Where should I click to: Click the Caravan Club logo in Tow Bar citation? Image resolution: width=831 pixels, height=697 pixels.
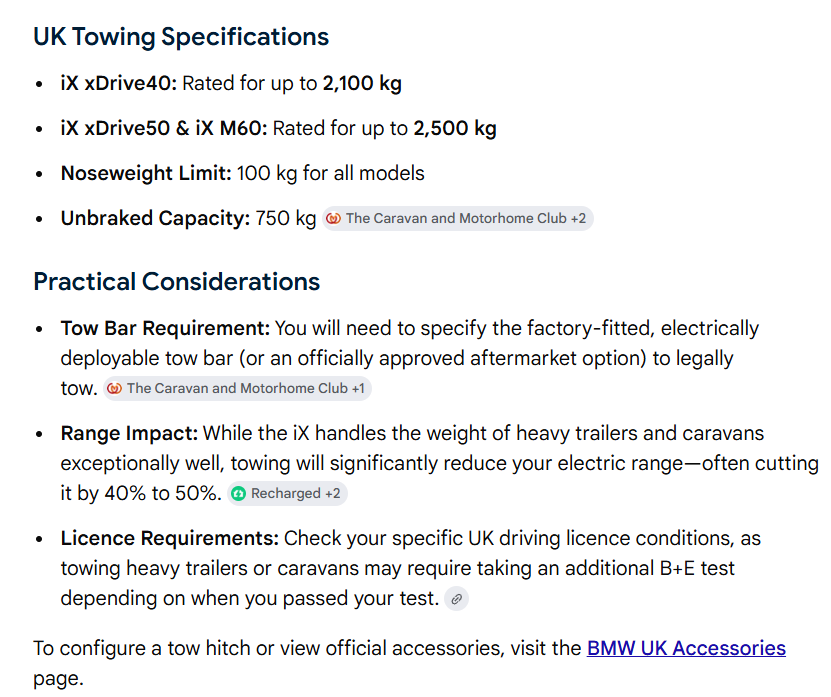click(114, 389)
